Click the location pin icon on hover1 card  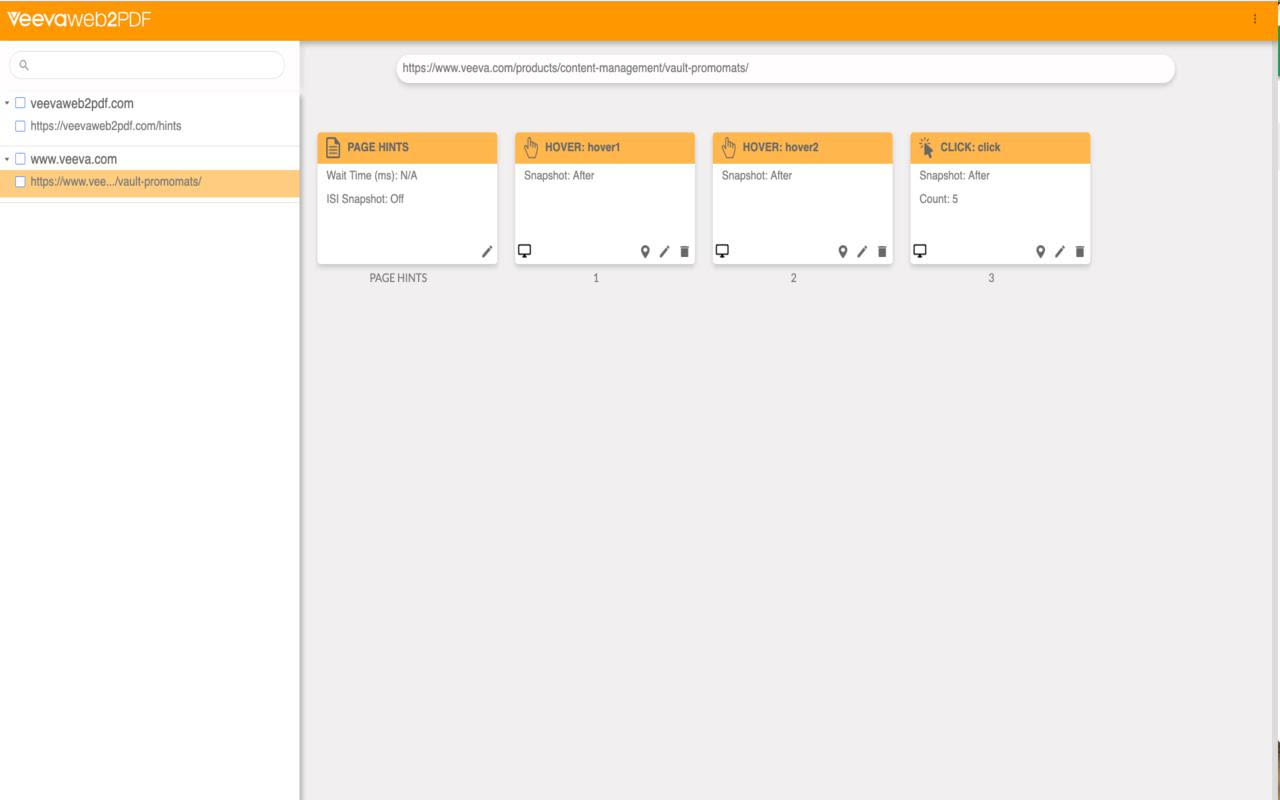click(645, 252)
